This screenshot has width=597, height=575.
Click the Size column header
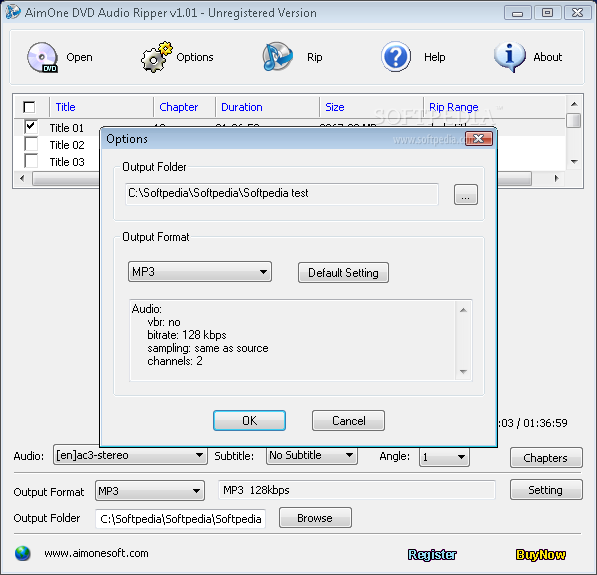[335, 107]
